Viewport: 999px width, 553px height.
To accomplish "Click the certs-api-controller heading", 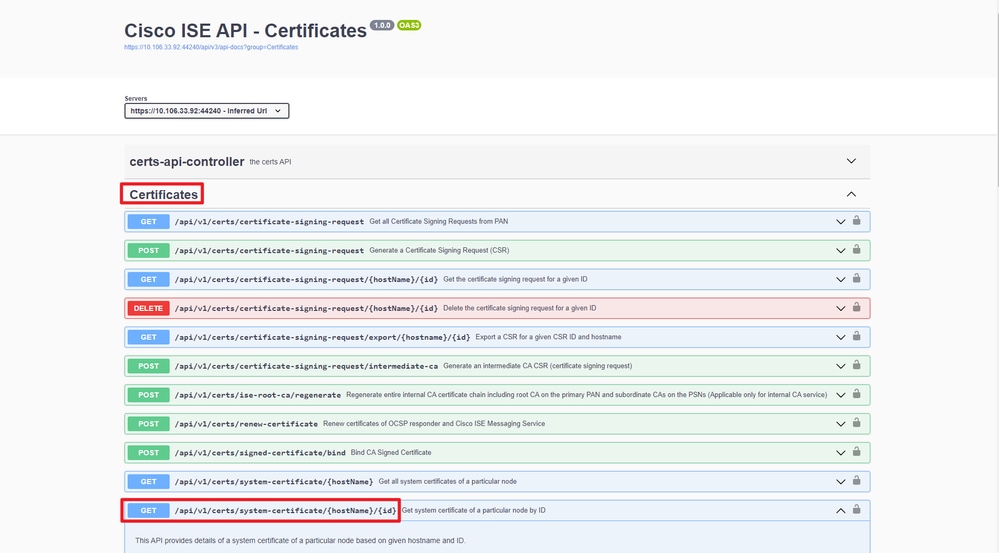I will click(187, 162).
